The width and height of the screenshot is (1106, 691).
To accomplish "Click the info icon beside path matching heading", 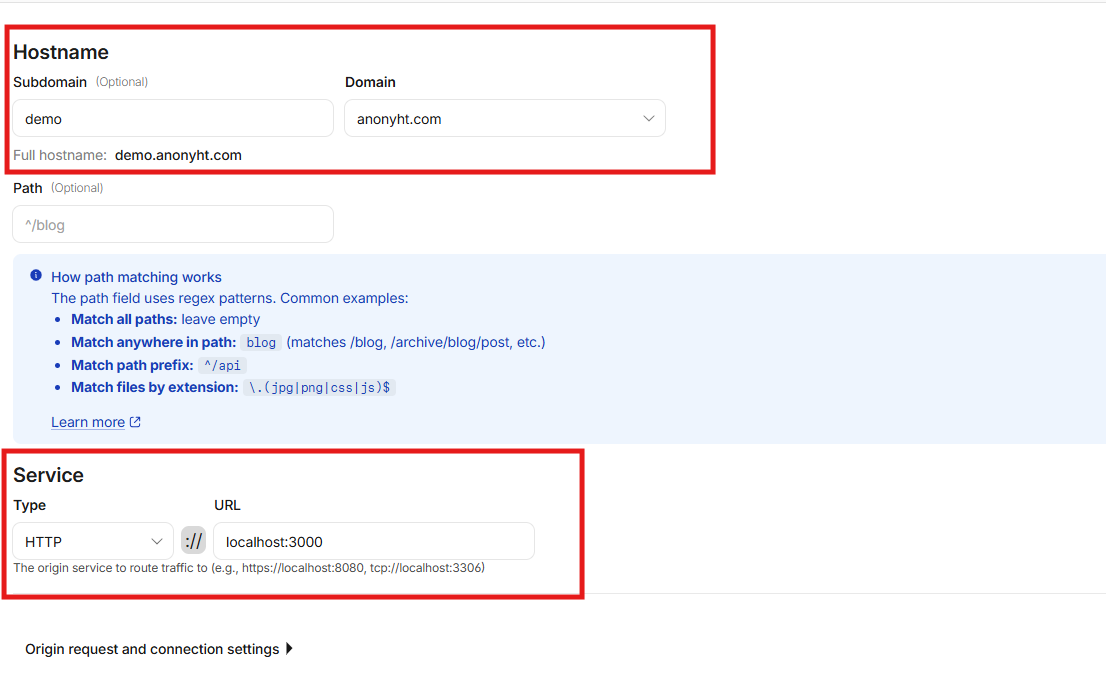I will click(36, 276).
